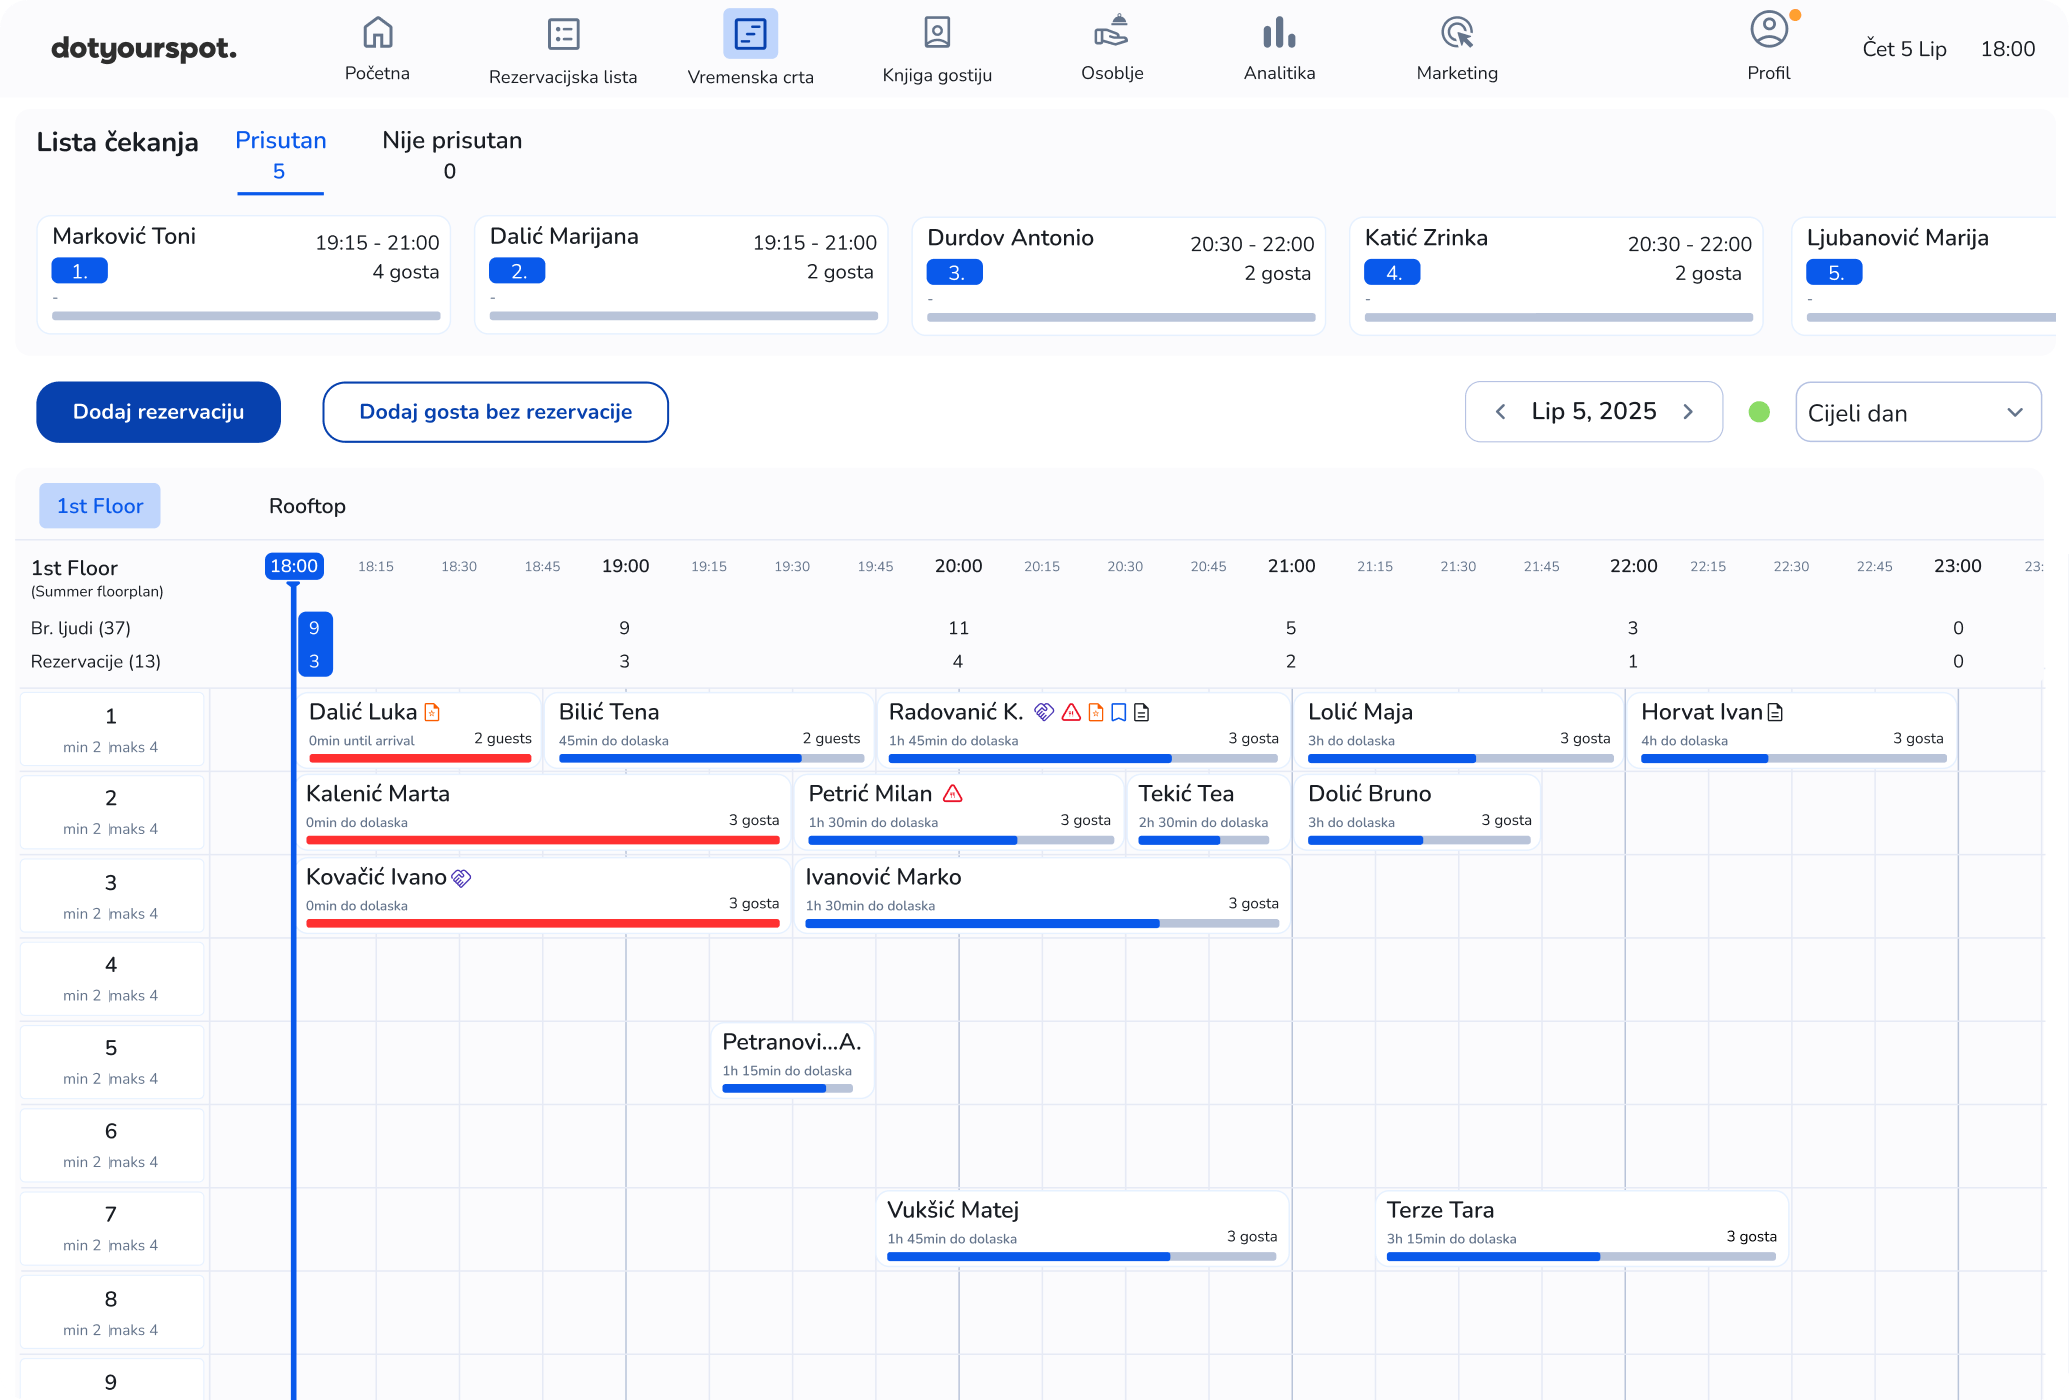Open the Analitika bar chart icon
Screen dimensions: 2069x1400
1279,33
